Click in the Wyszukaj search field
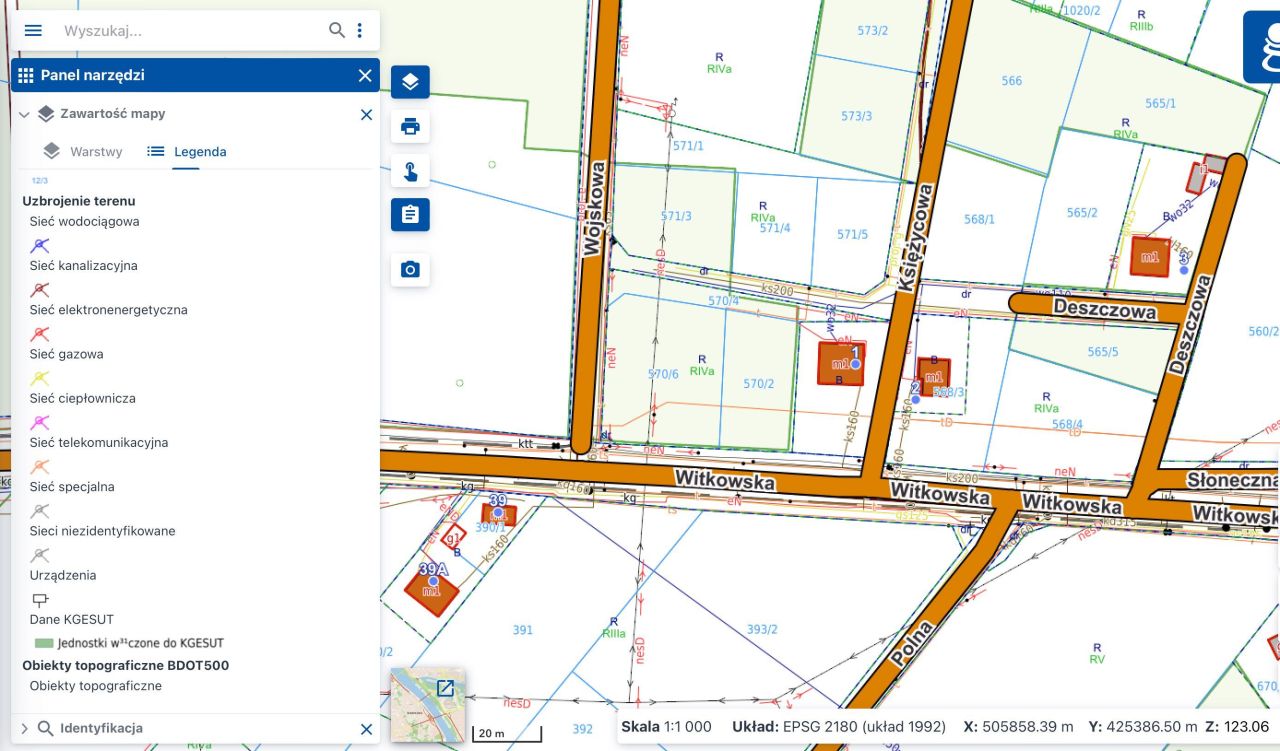Image resolution: width=1280 pixels, height=751 pixels. (190, 30)
